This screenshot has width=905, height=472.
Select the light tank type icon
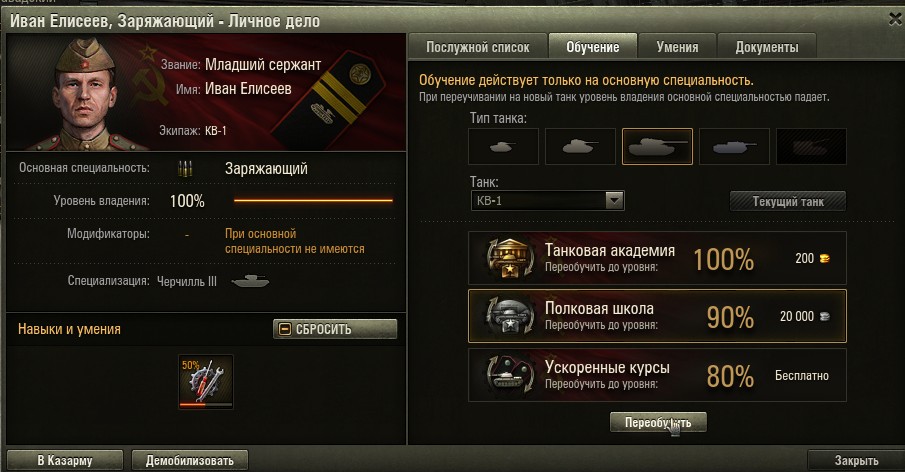point(503,147)
